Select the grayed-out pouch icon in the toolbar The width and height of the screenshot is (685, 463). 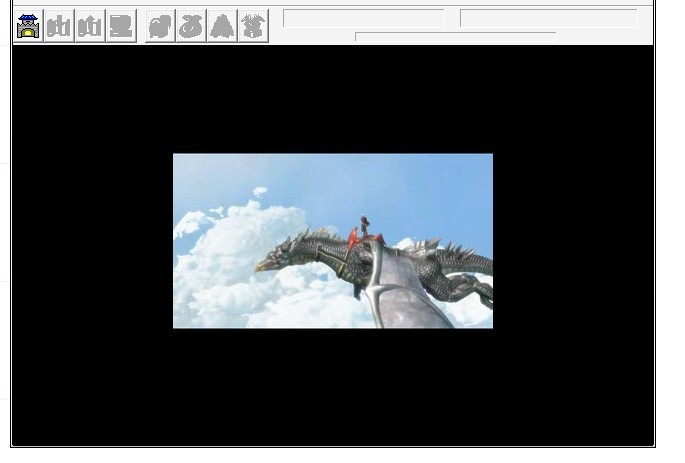[x=191, y=26]
